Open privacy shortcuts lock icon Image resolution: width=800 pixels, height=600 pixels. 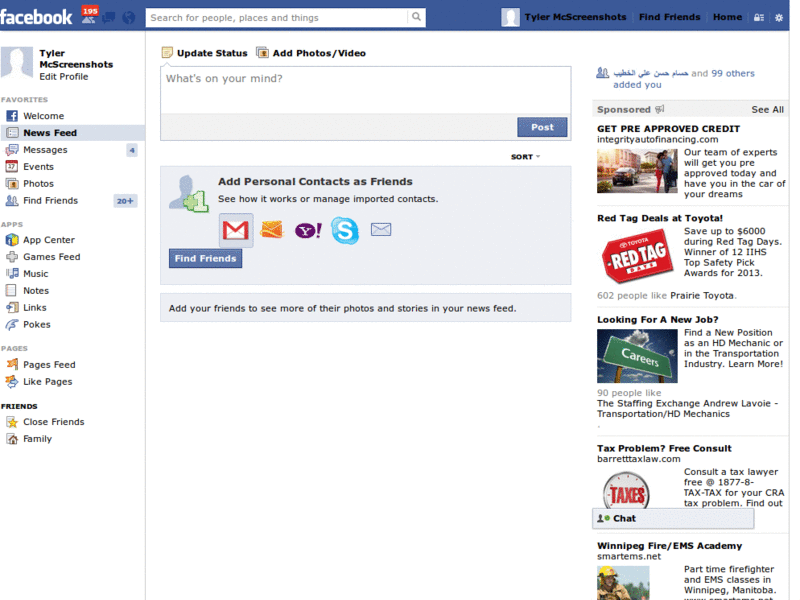point(759,17)
